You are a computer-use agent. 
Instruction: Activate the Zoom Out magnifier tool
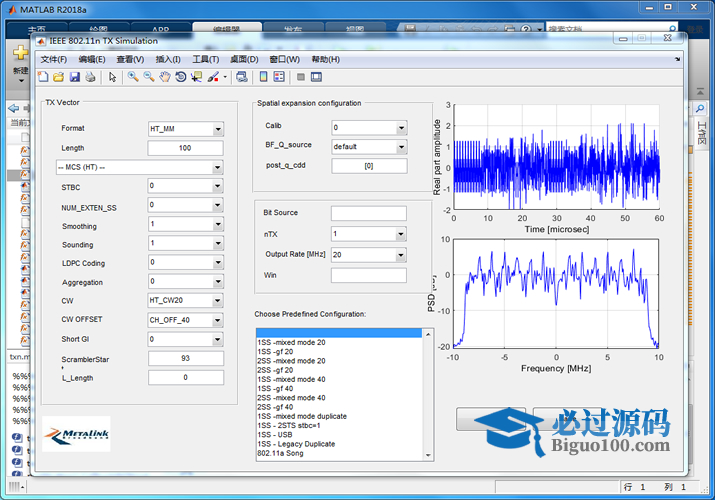149,77
